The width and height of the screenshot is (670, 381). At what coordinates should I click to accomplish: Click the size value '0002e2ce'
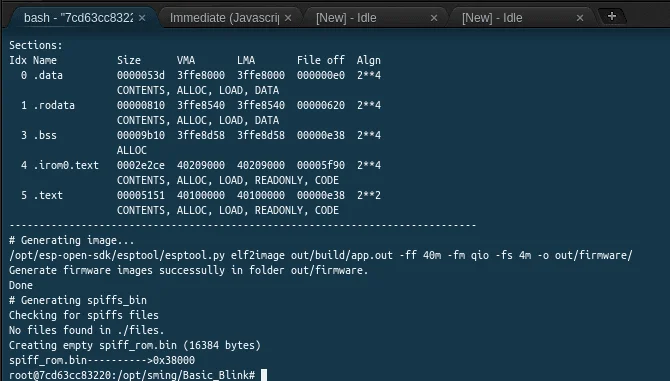click(x=141, y=165)
